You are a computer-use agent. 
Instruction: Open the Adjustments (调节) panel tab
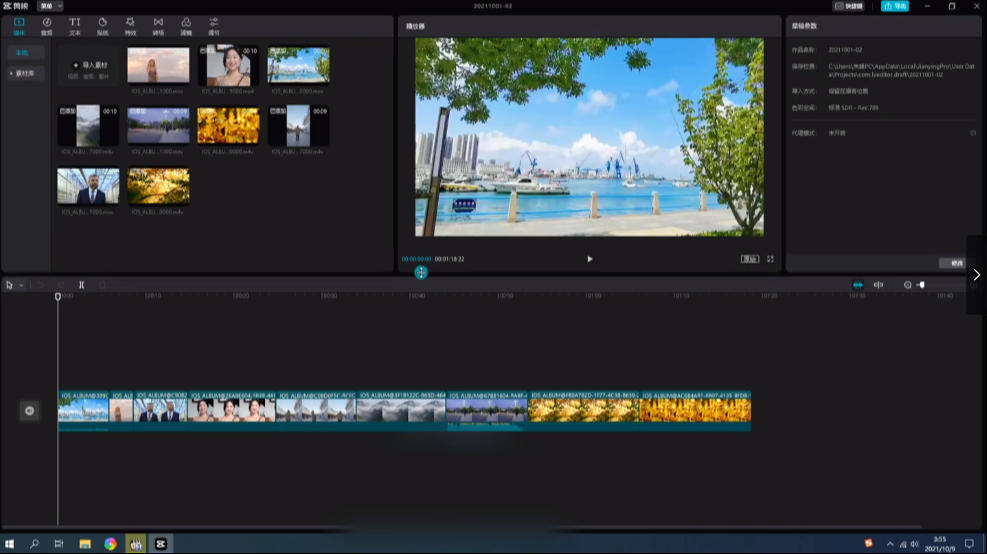click(x=214, y=24)
